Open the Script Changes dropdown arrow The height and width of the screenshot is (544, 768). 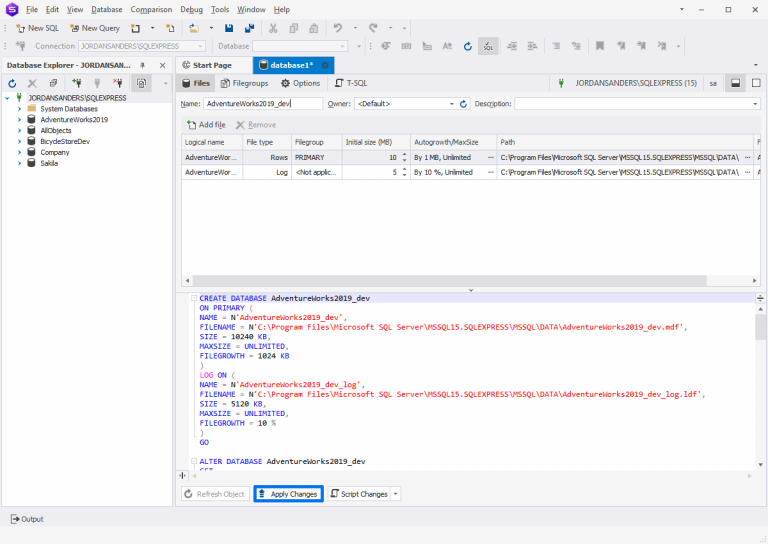tap(395, 494)
